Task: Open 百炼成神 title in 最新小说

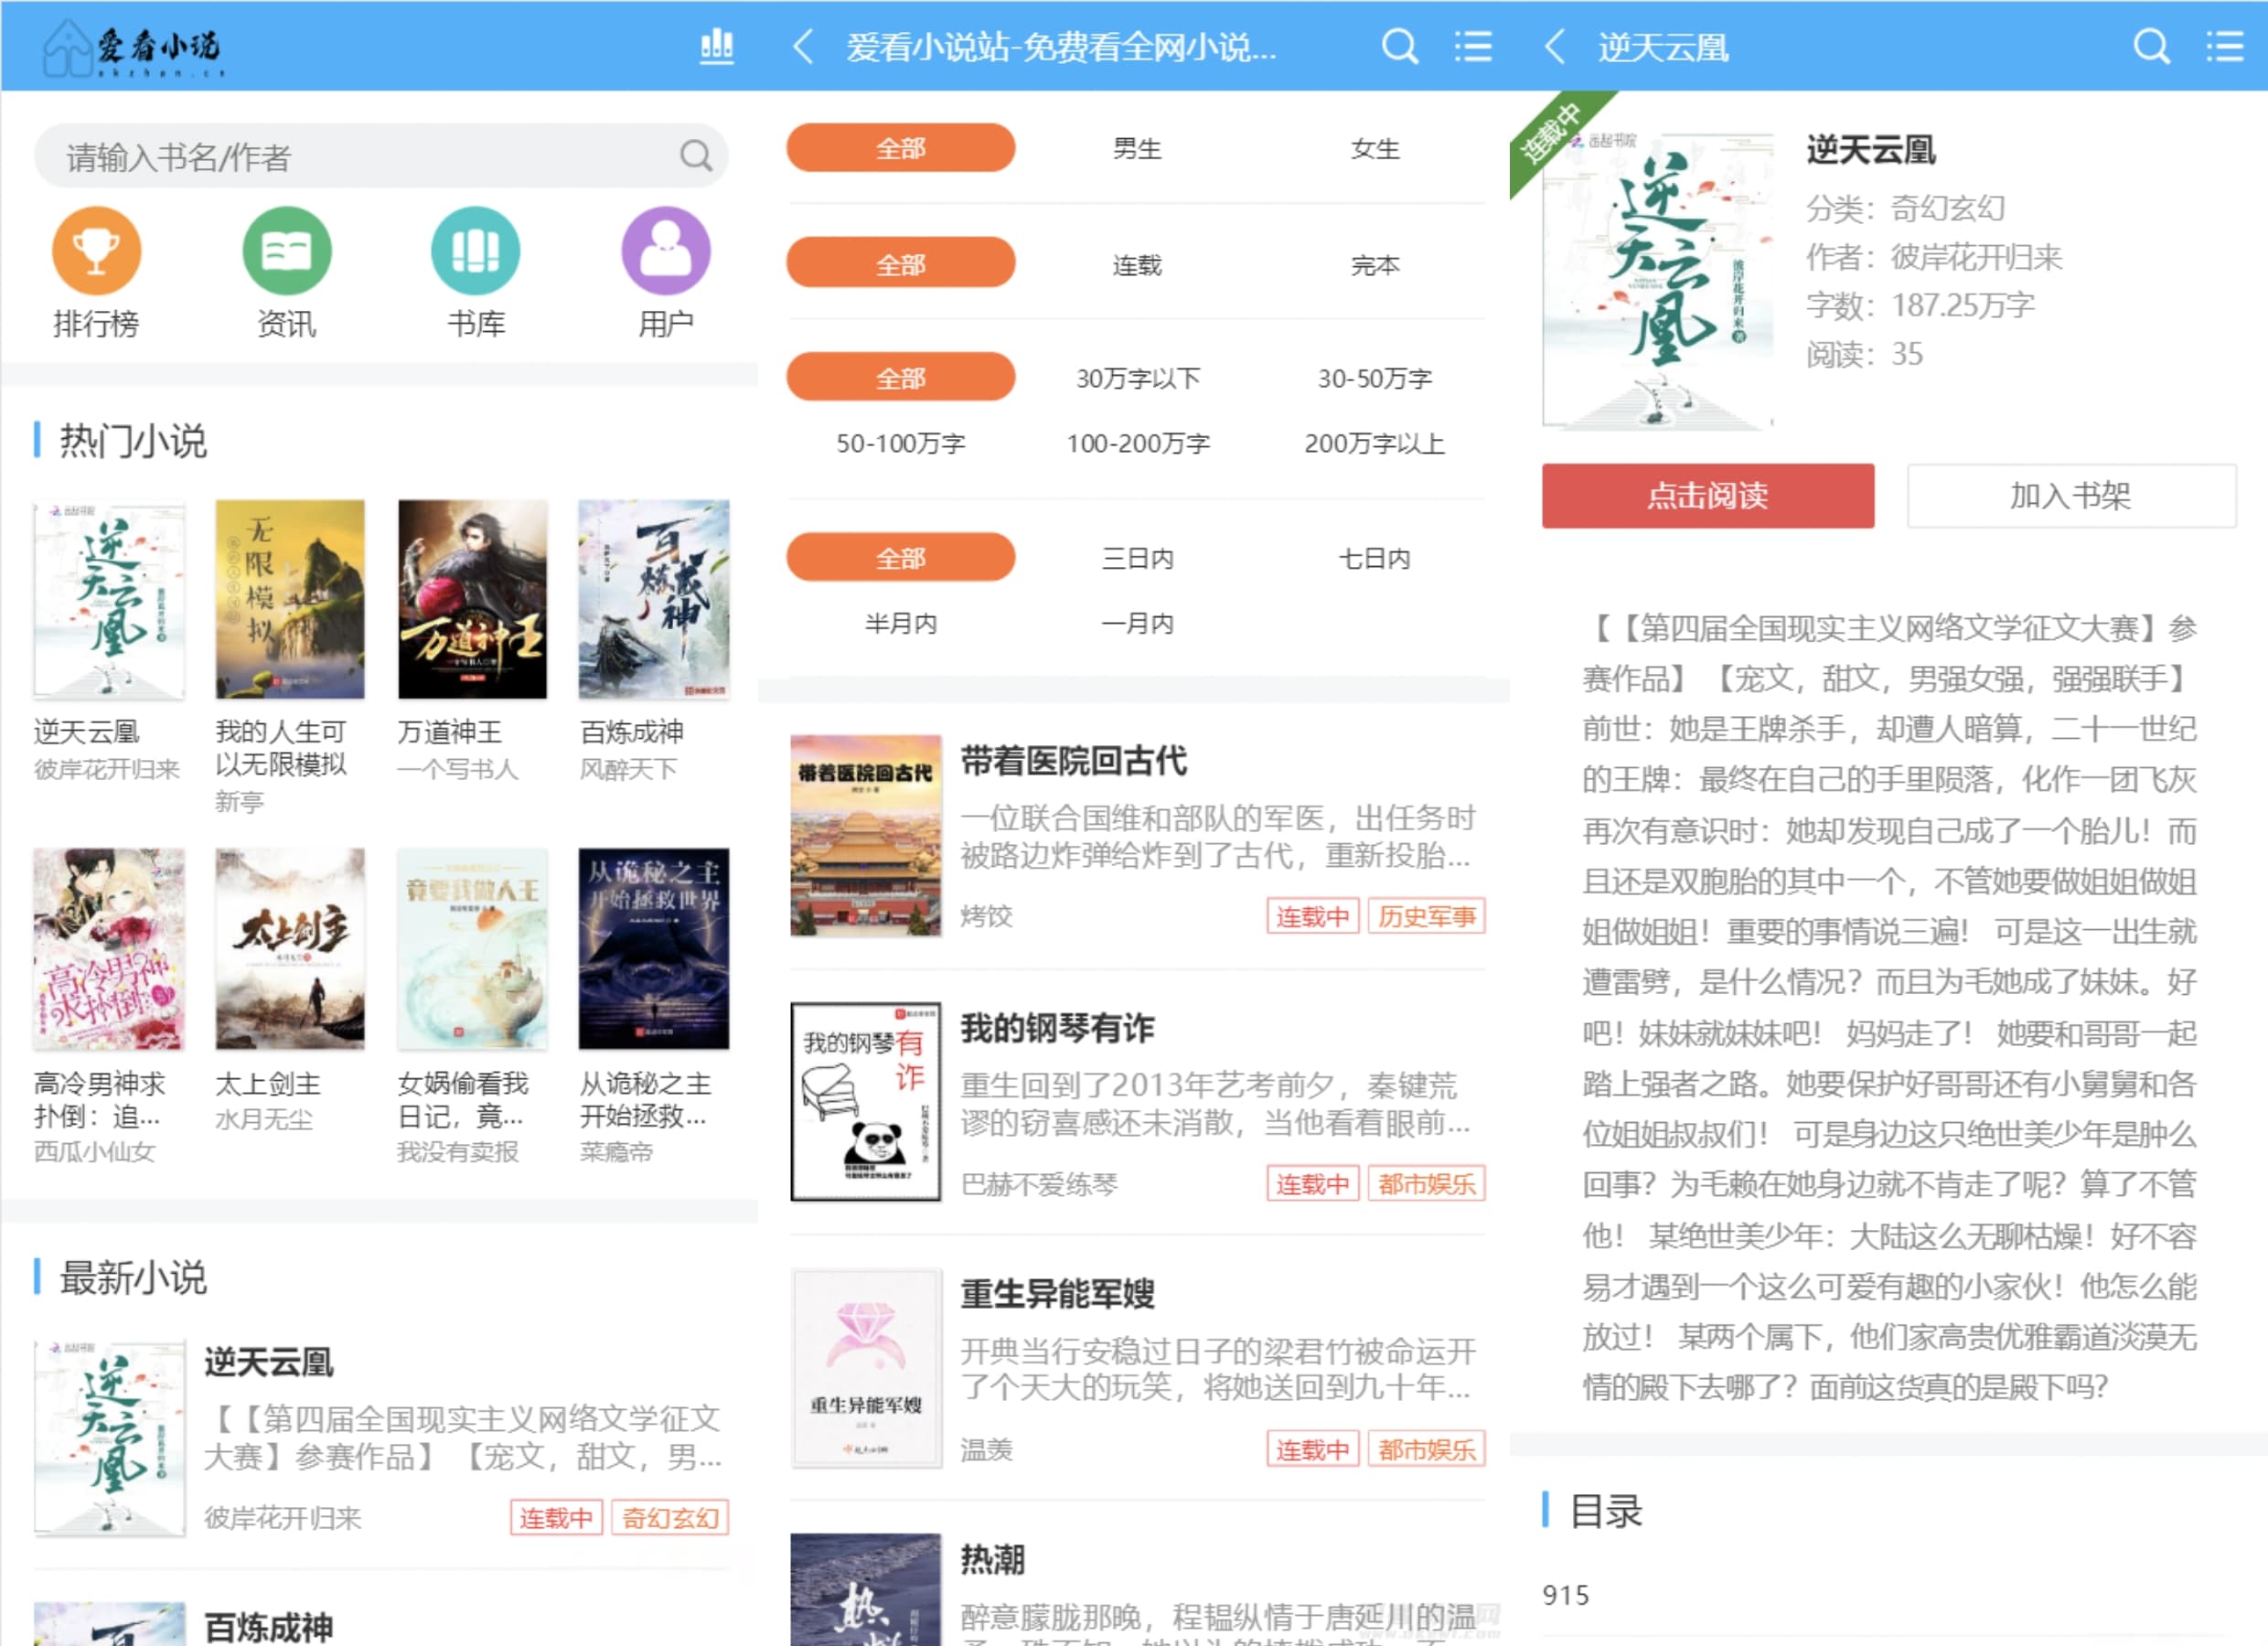Action: pyautogui.click(x=269, y=1627)
